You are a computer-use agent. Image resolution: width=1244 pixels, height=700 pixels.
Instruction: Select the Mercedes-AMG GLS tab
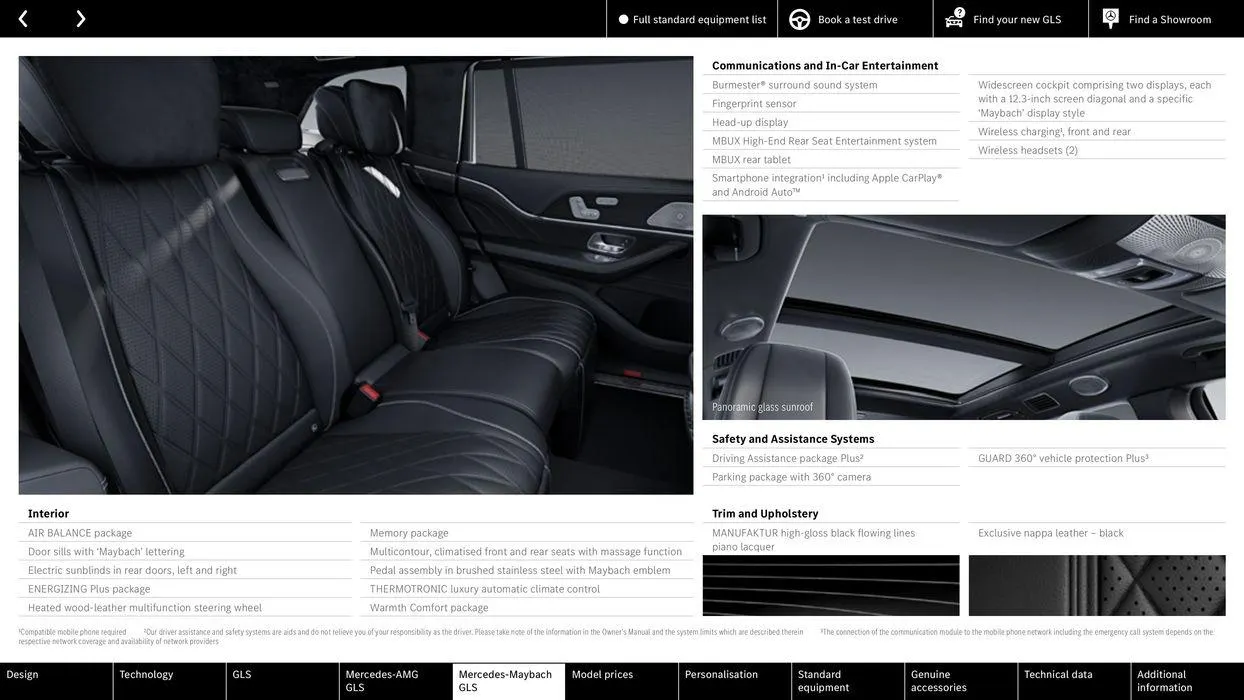pos(396,678)
